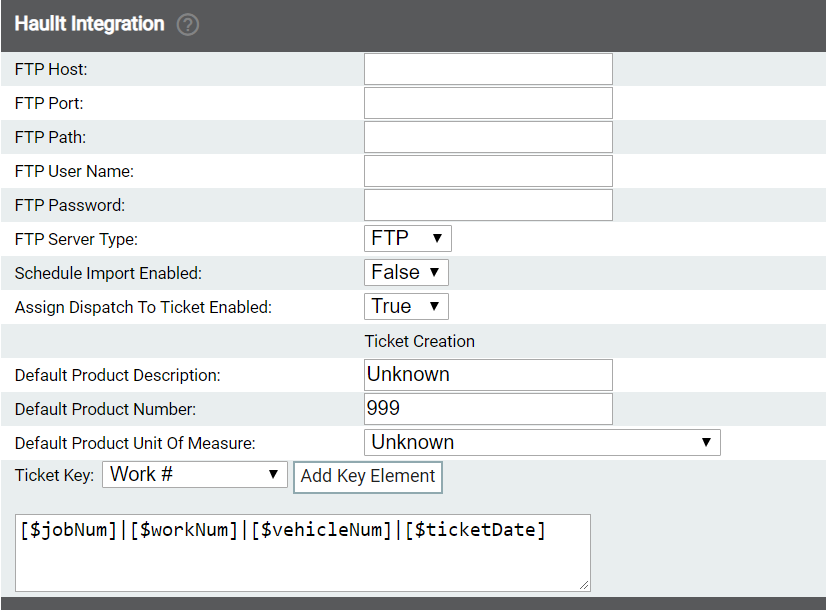The height and width of the screenshot is (612, 827).
Task: Select the FTP User Name field
Action: point(488,171)
